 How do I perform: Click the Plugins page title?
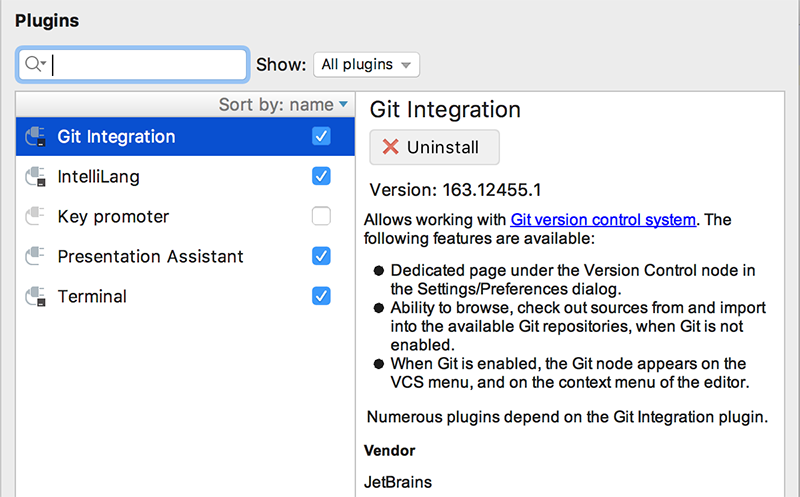point(47,21)
